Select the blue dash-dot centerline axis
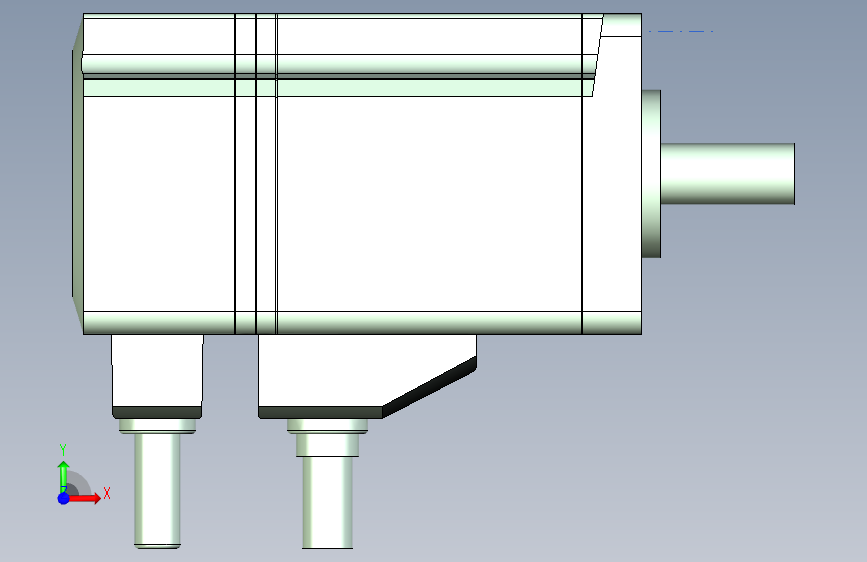The width and height of the screenshot is (867, 562). 681,31
